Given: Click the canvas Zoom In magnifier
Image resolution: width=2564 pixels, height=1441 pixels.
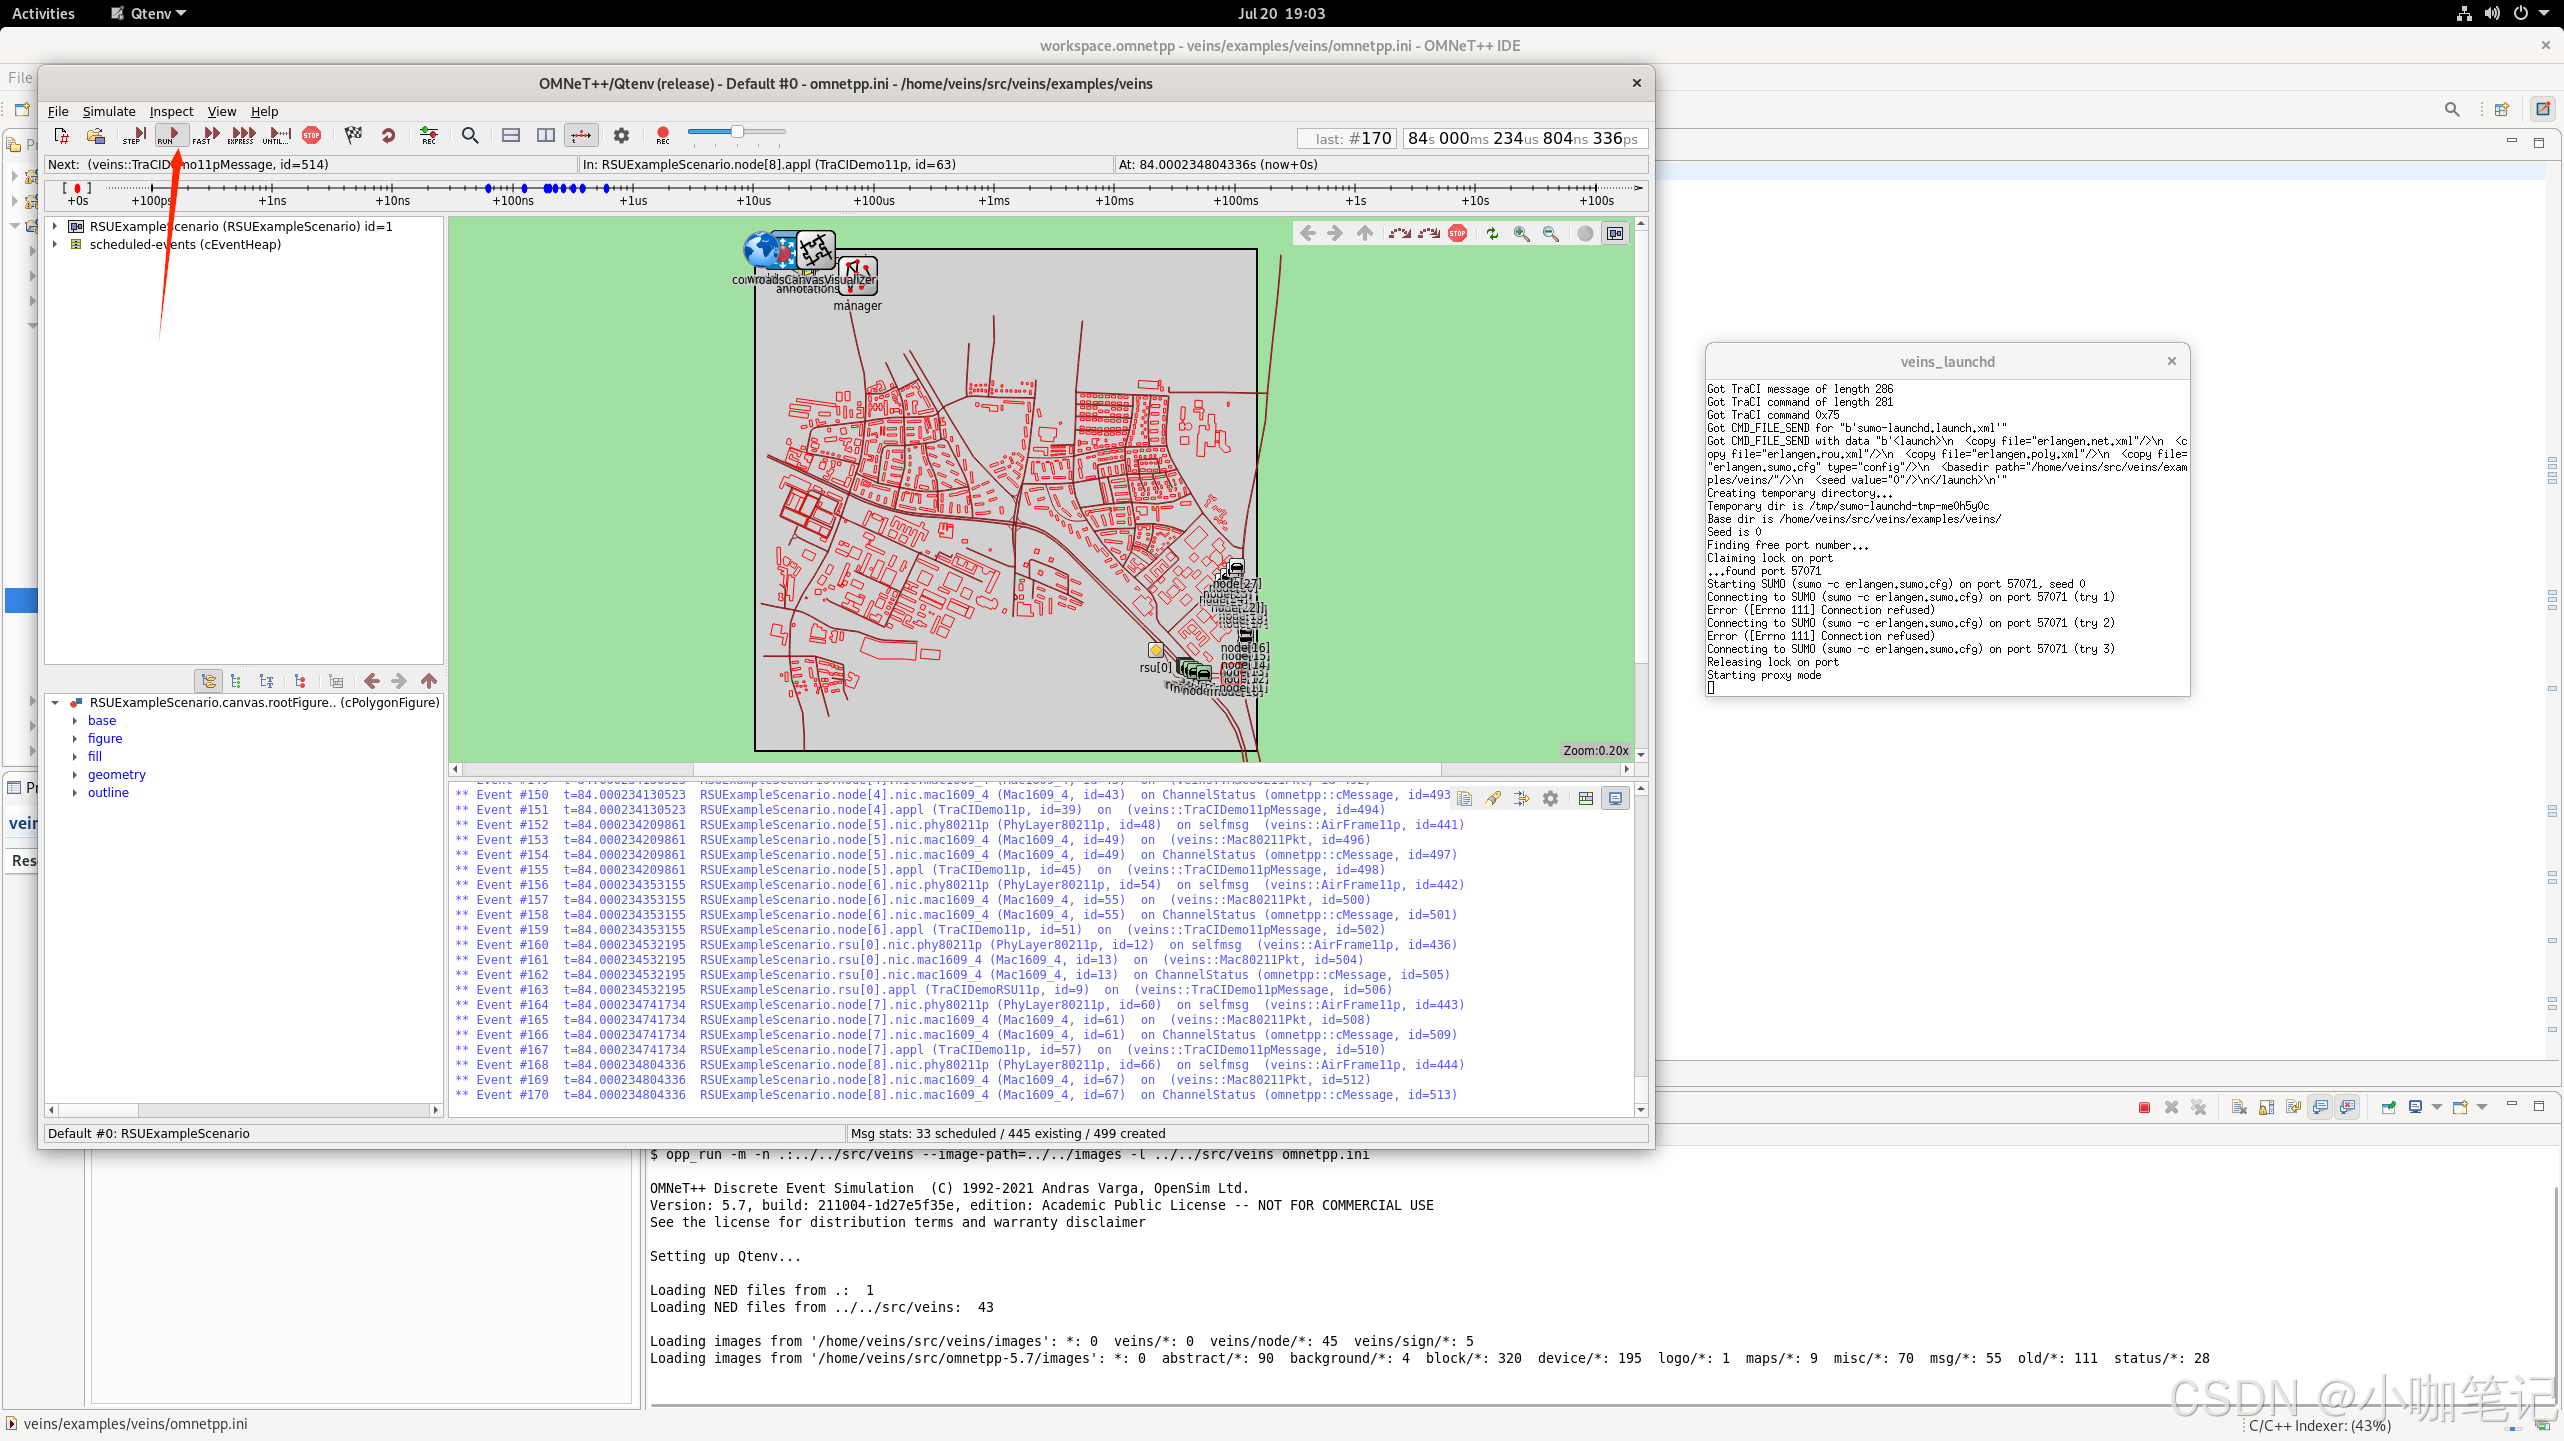Looking at the screenshot, I should [1522, 234].
